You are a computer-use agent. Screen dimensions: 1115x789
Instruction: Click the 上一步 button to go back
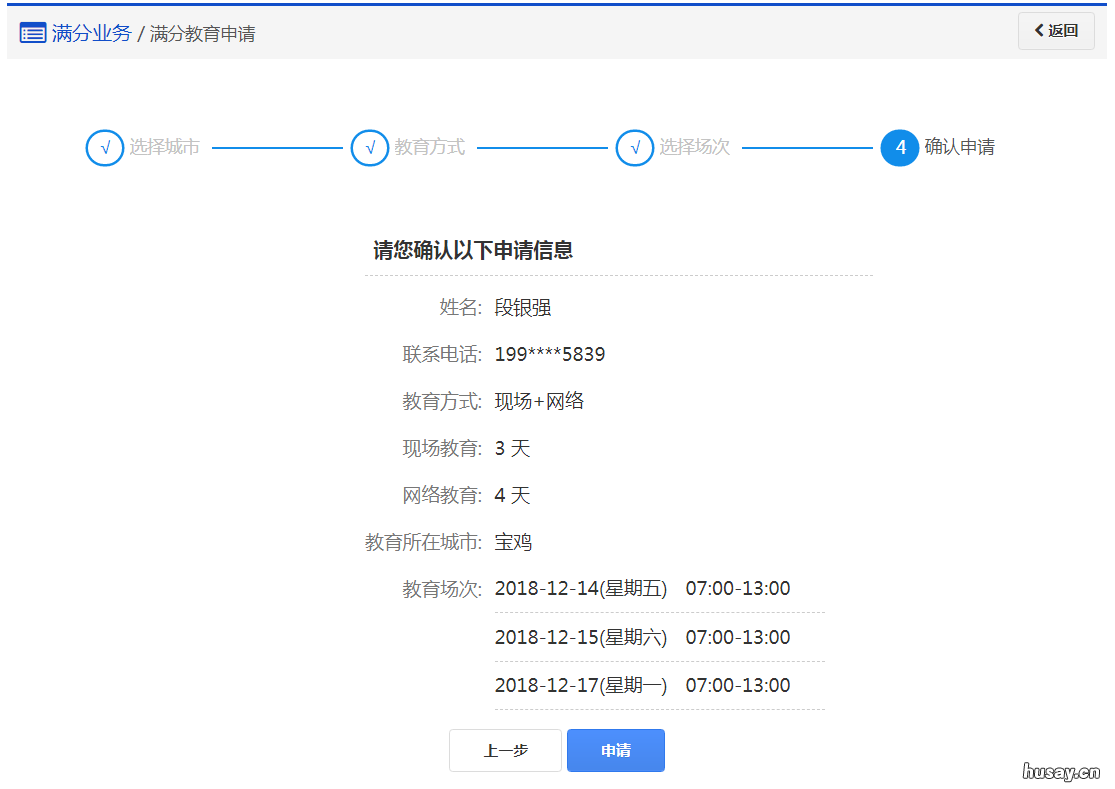click(505, 750)
